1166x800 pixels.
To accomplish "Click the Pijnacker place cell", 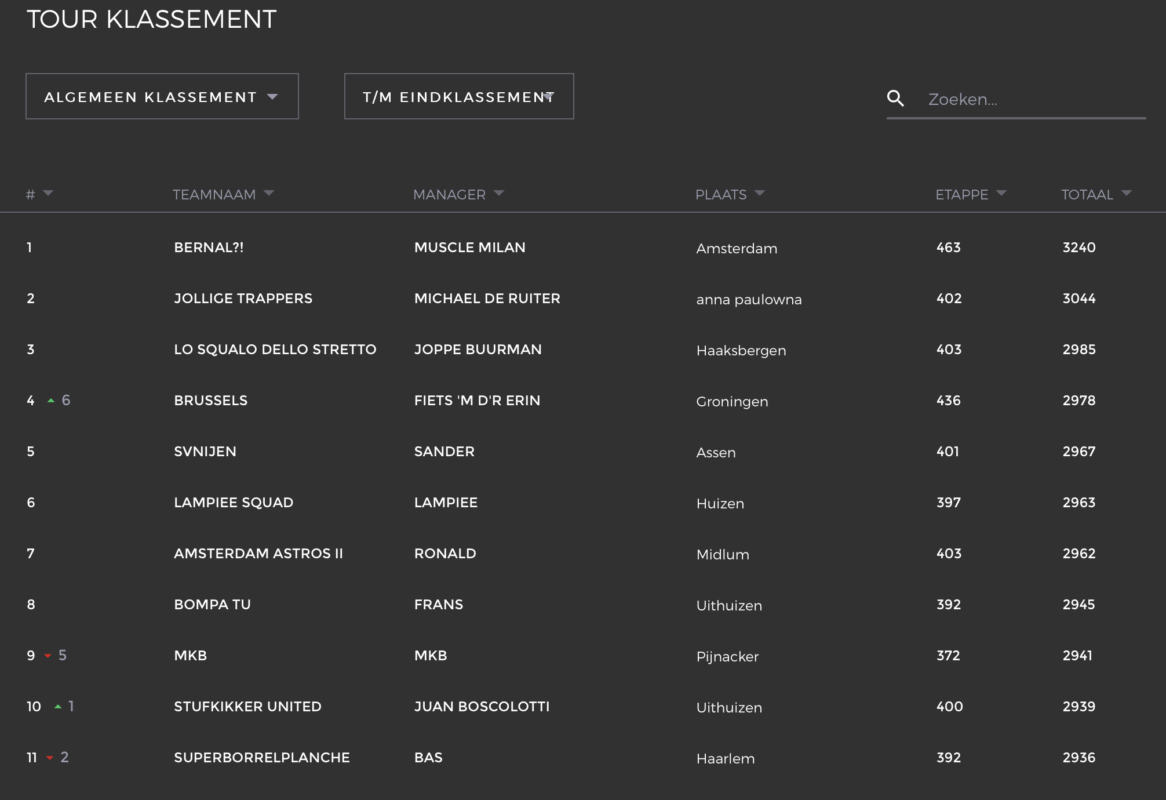I will 727,657.
